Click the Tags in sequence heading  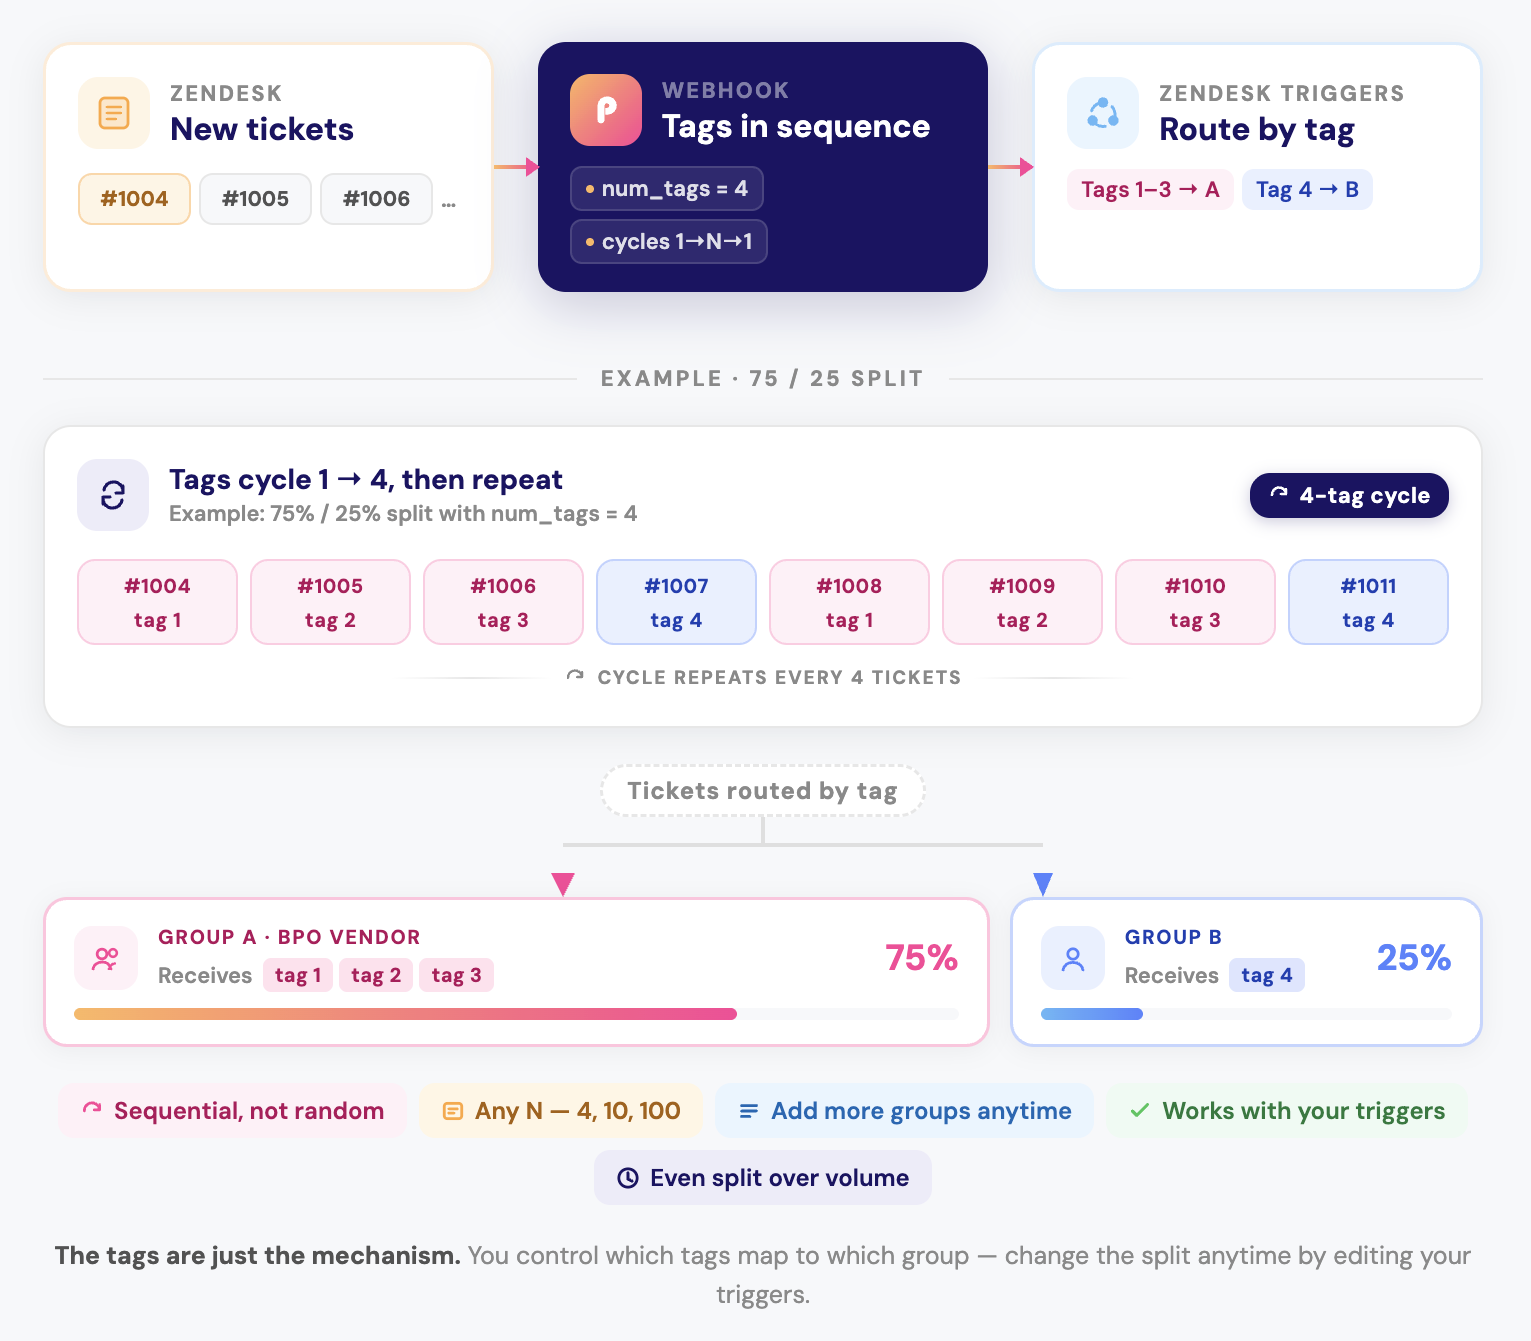coord(796,127)
